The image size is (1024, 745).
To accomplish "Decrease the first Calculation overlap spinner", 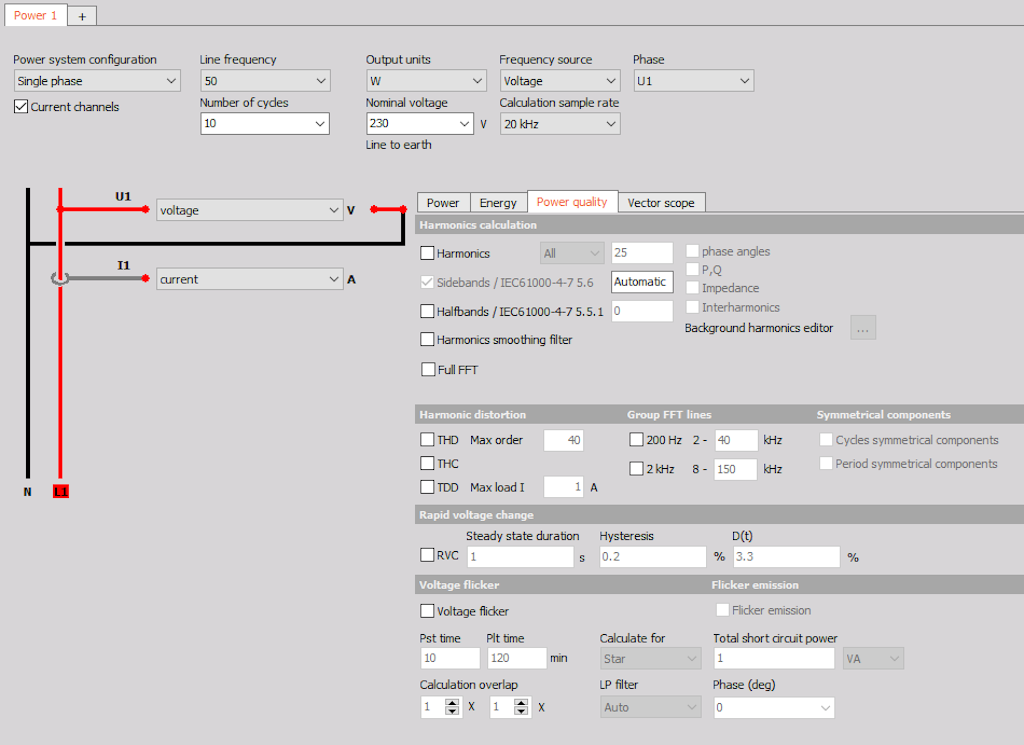I will 452,711.
